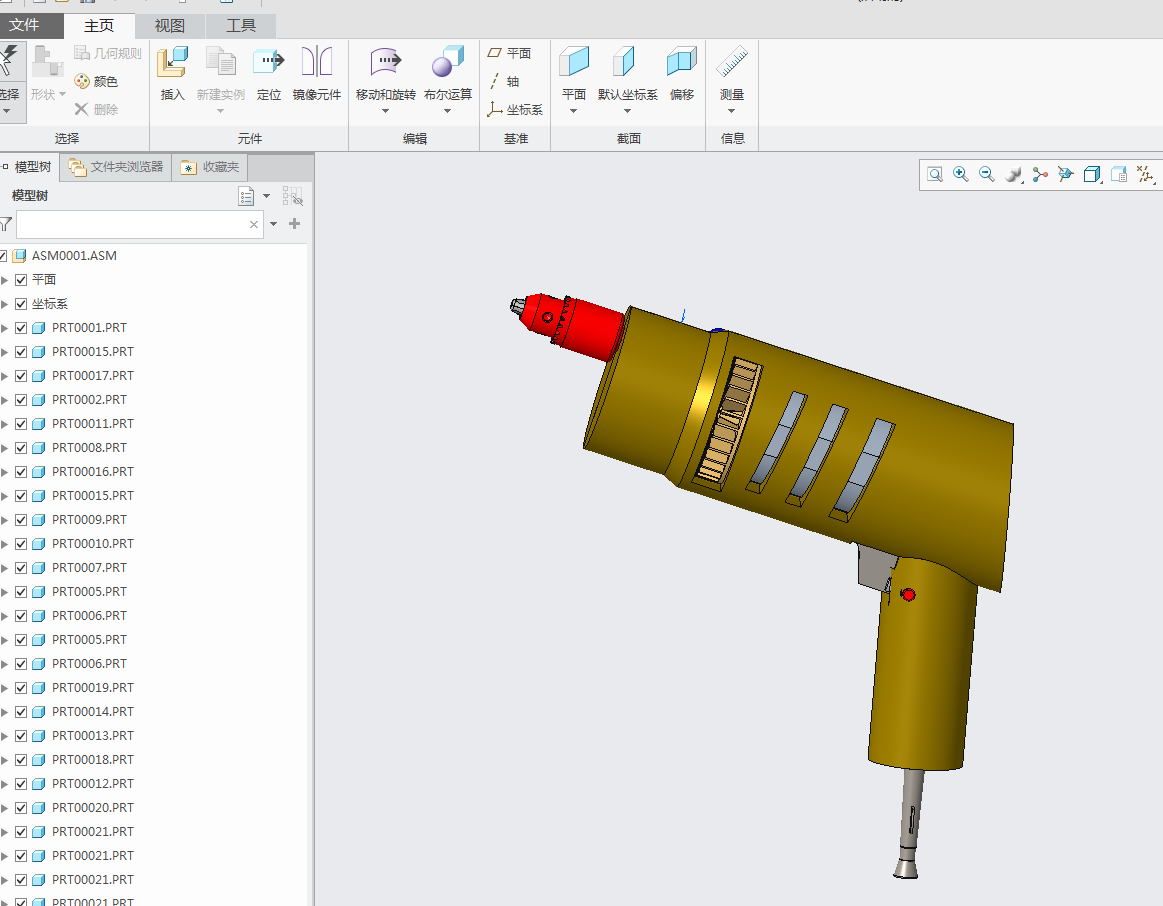
Task: Open the 颜色 (Color) palette
Action: 96,82
